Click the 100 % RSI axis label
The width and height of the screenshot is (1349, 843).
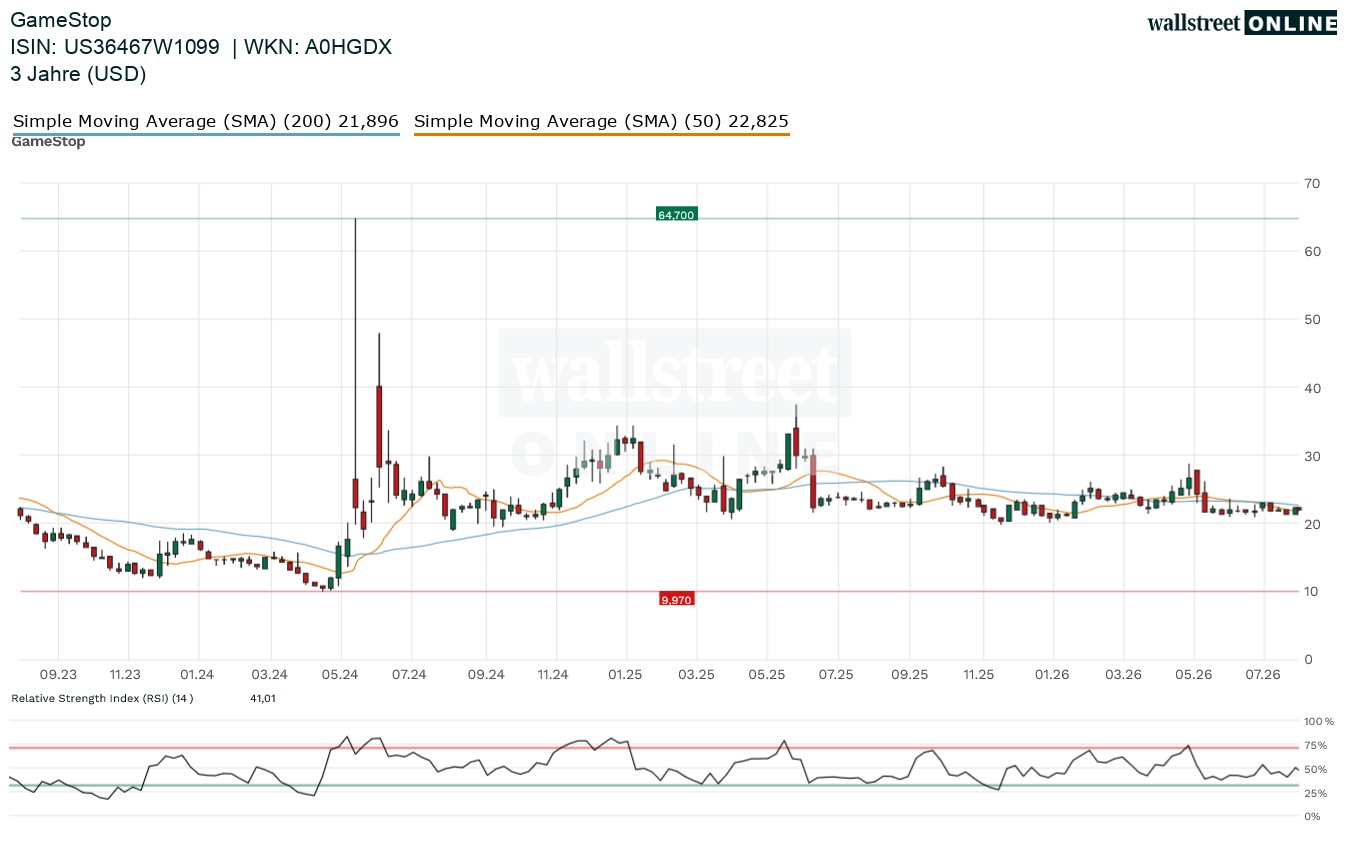point(1319,721)
